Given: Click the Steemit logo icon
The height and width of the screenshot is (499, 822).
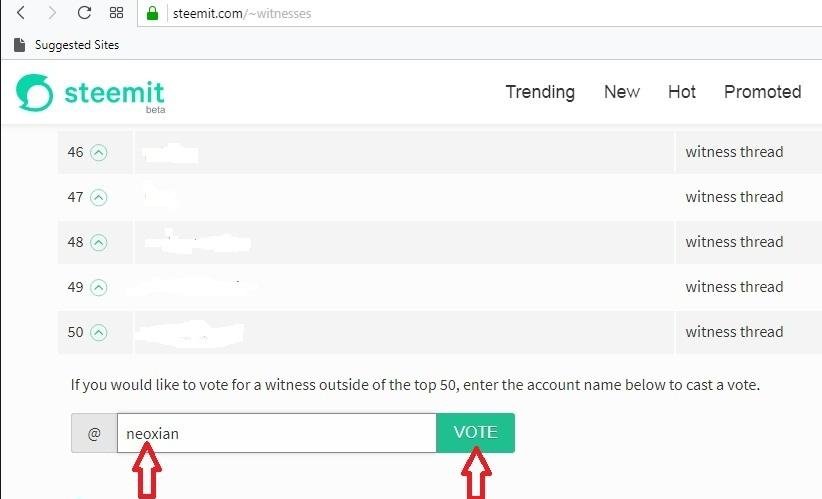Looking at the screenshot, I should [x=35, y=93].
